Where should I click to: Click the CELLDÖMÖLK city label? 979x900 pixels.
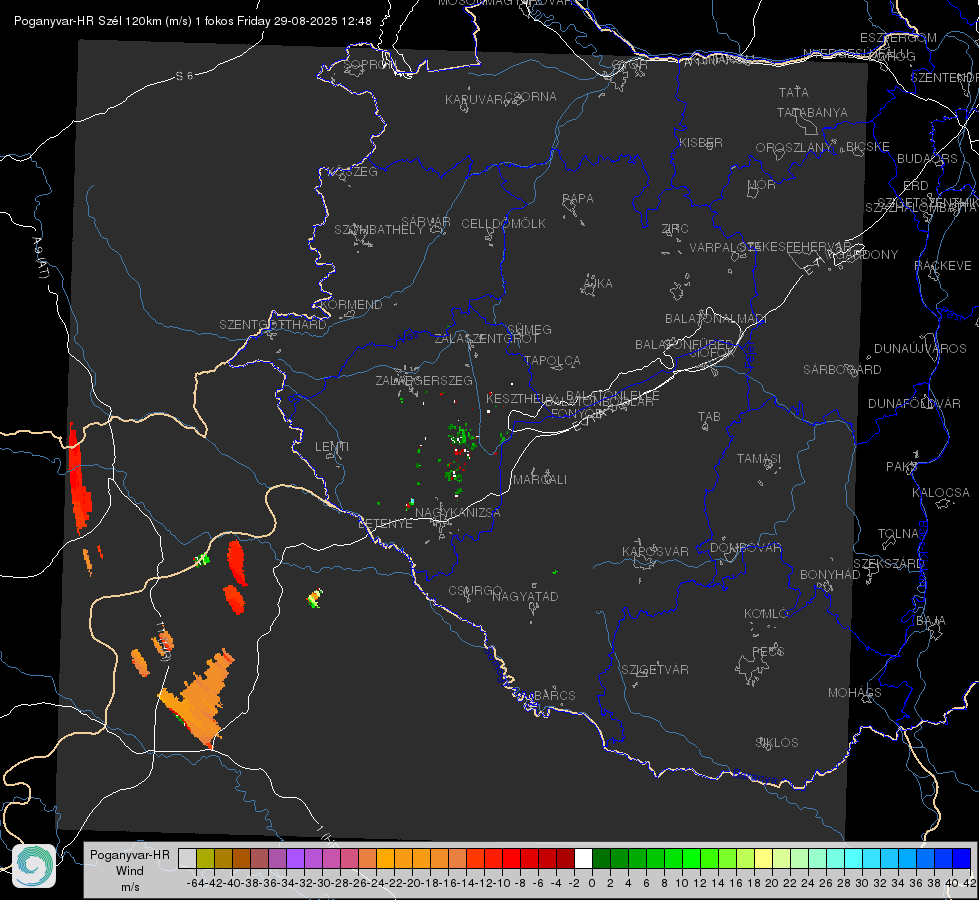(503, 223)
